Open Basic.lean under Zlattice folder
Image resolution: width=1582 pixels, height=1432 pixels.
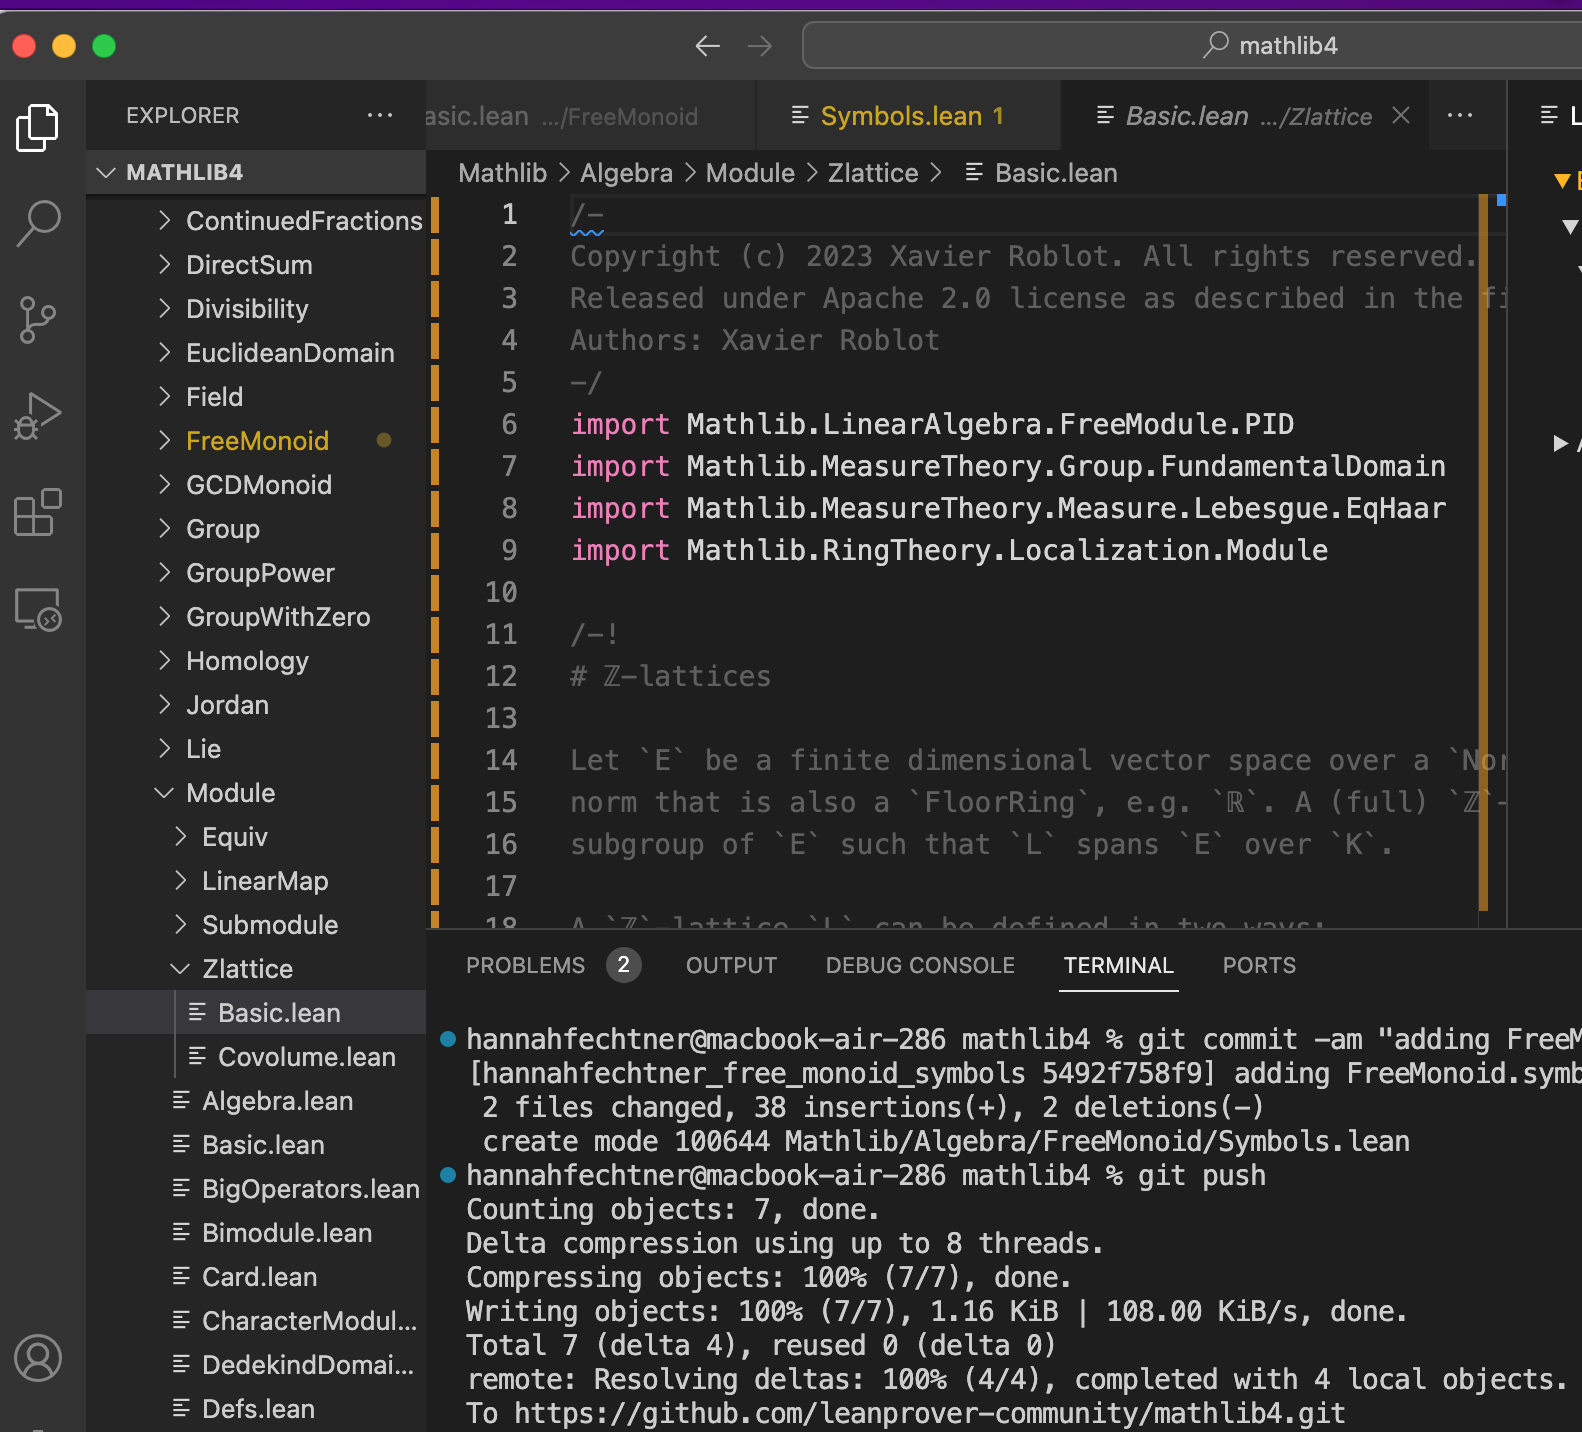[x=256, y=1013]
